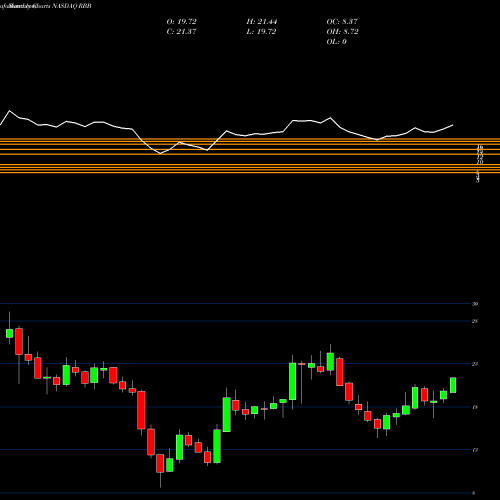The image size is (500, 500).
Task: Click the 28 price axis label
Action: click(475, 321)
